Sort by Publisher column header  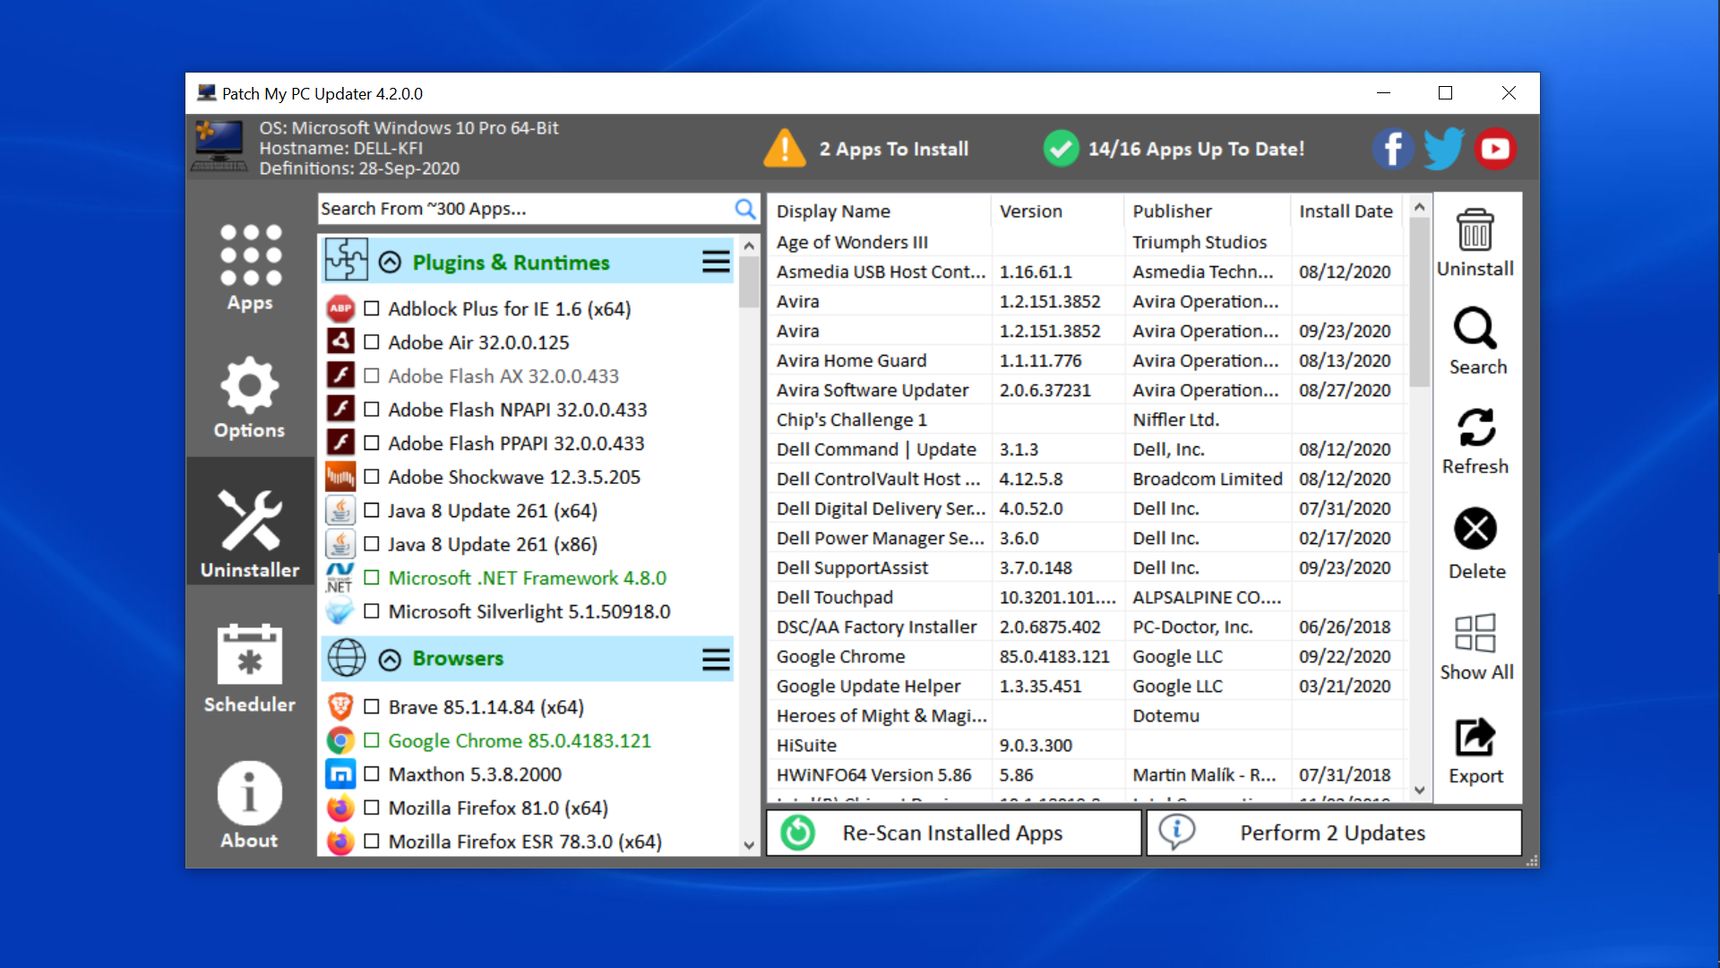pyautogui.click(x=1207, y=211)
